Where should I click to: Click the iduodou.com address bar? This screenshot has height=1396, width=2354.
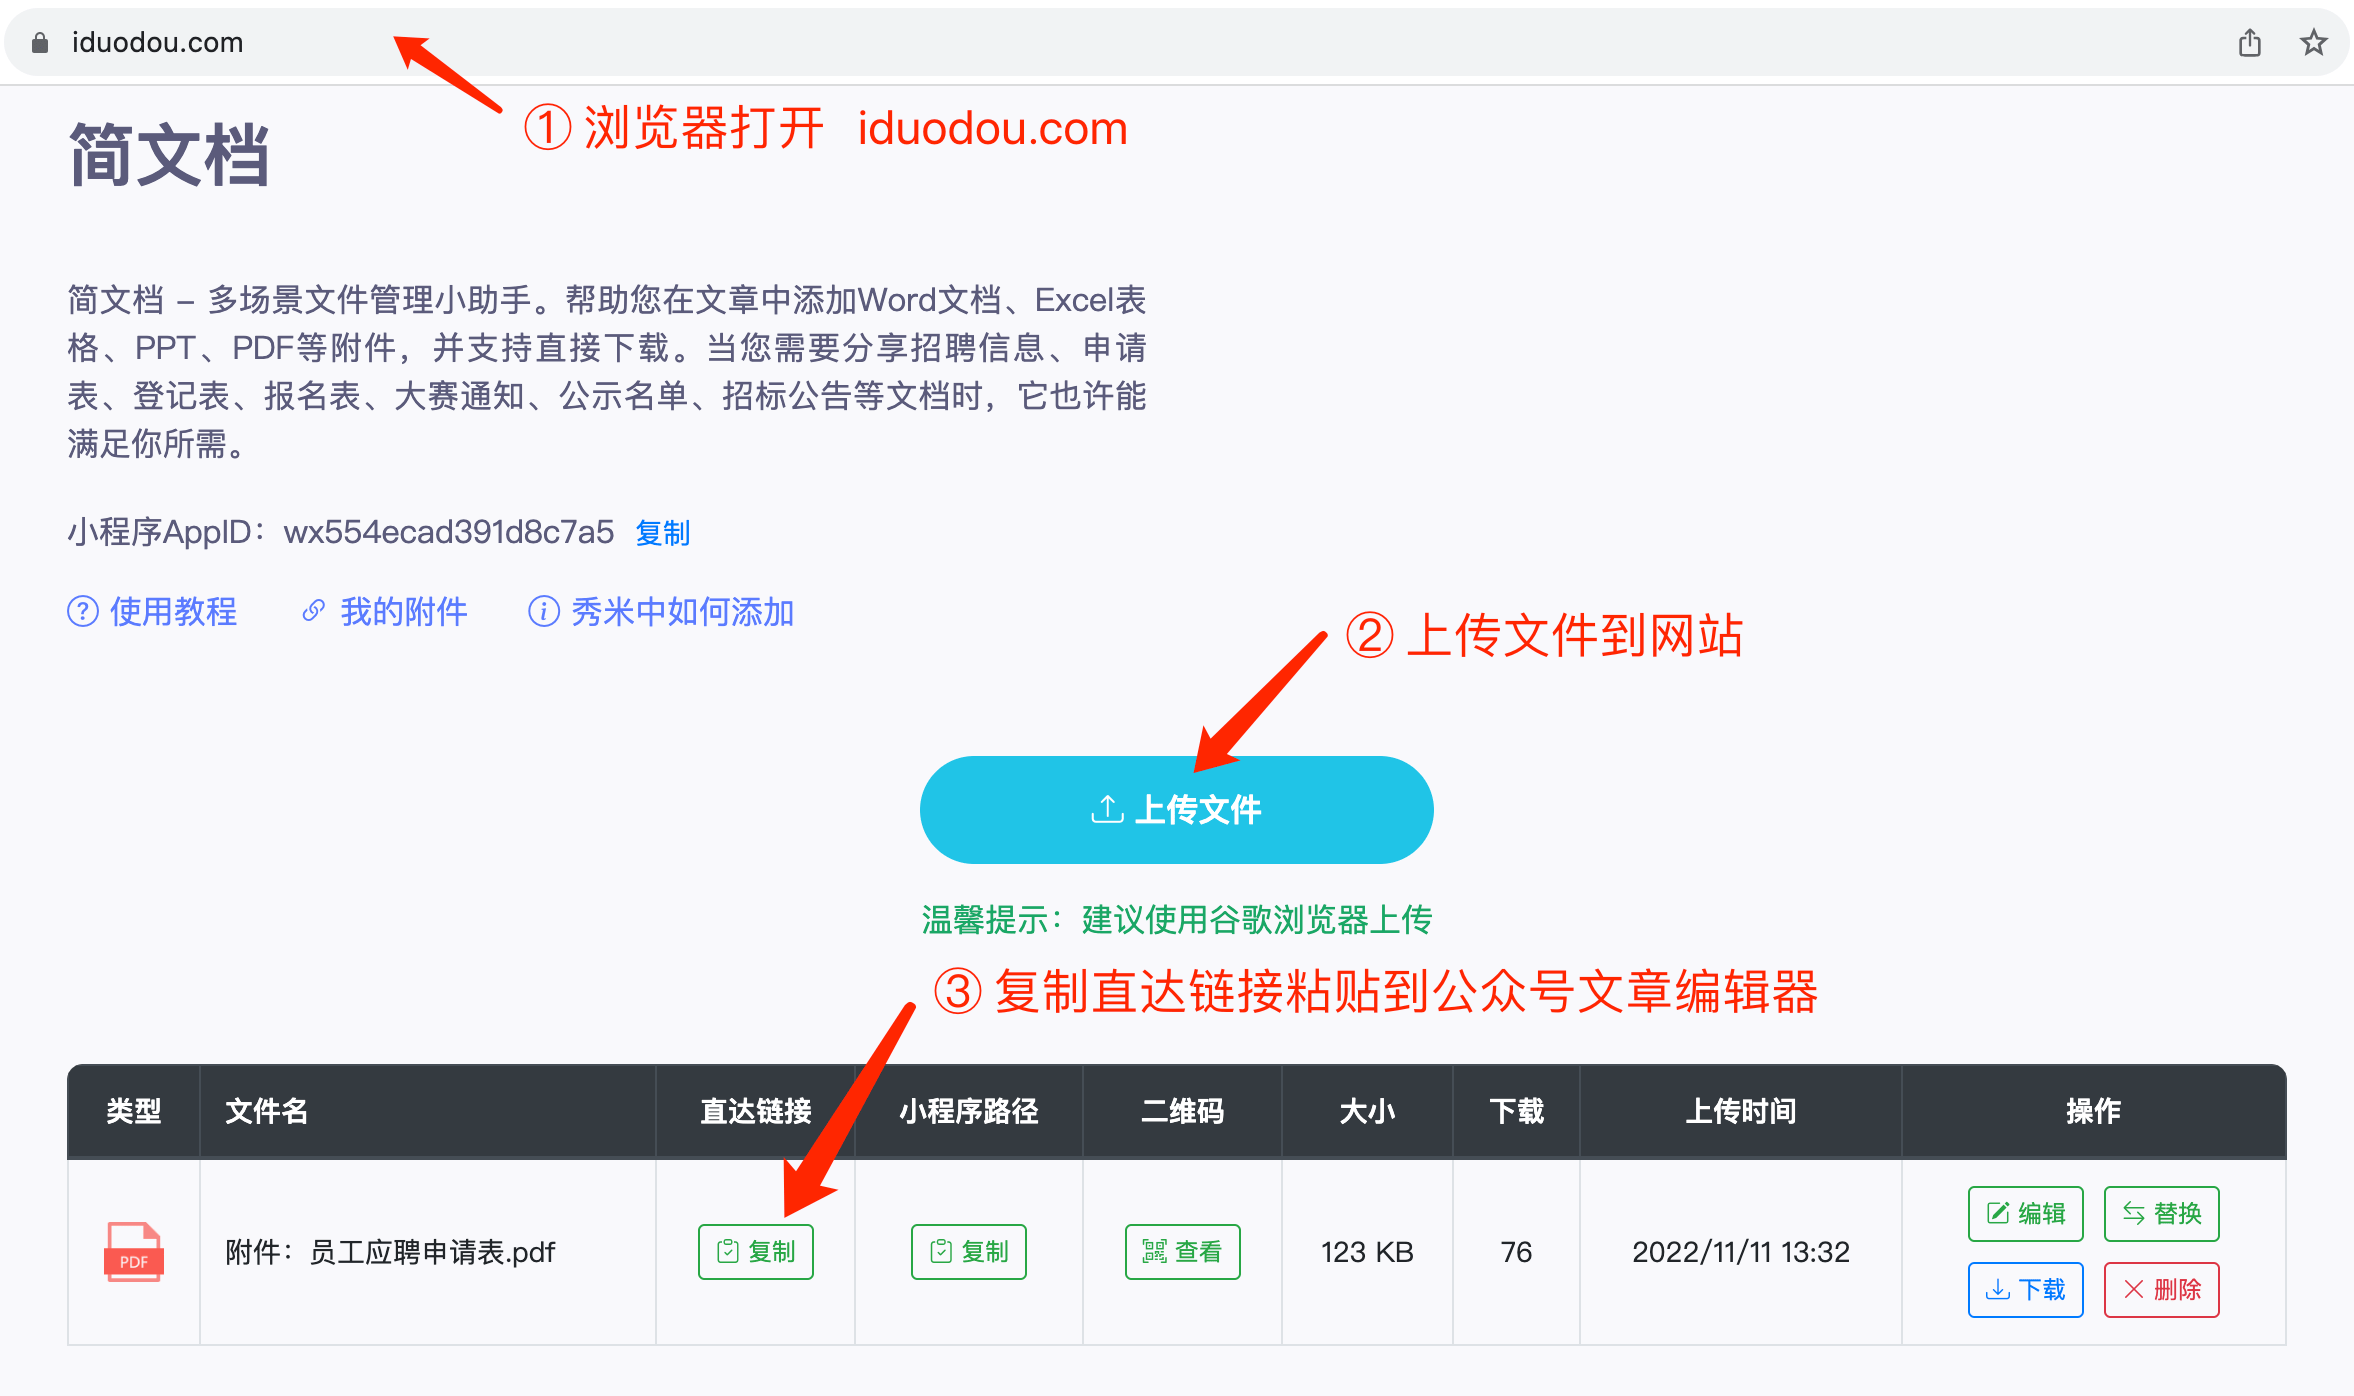point(1176,43)
